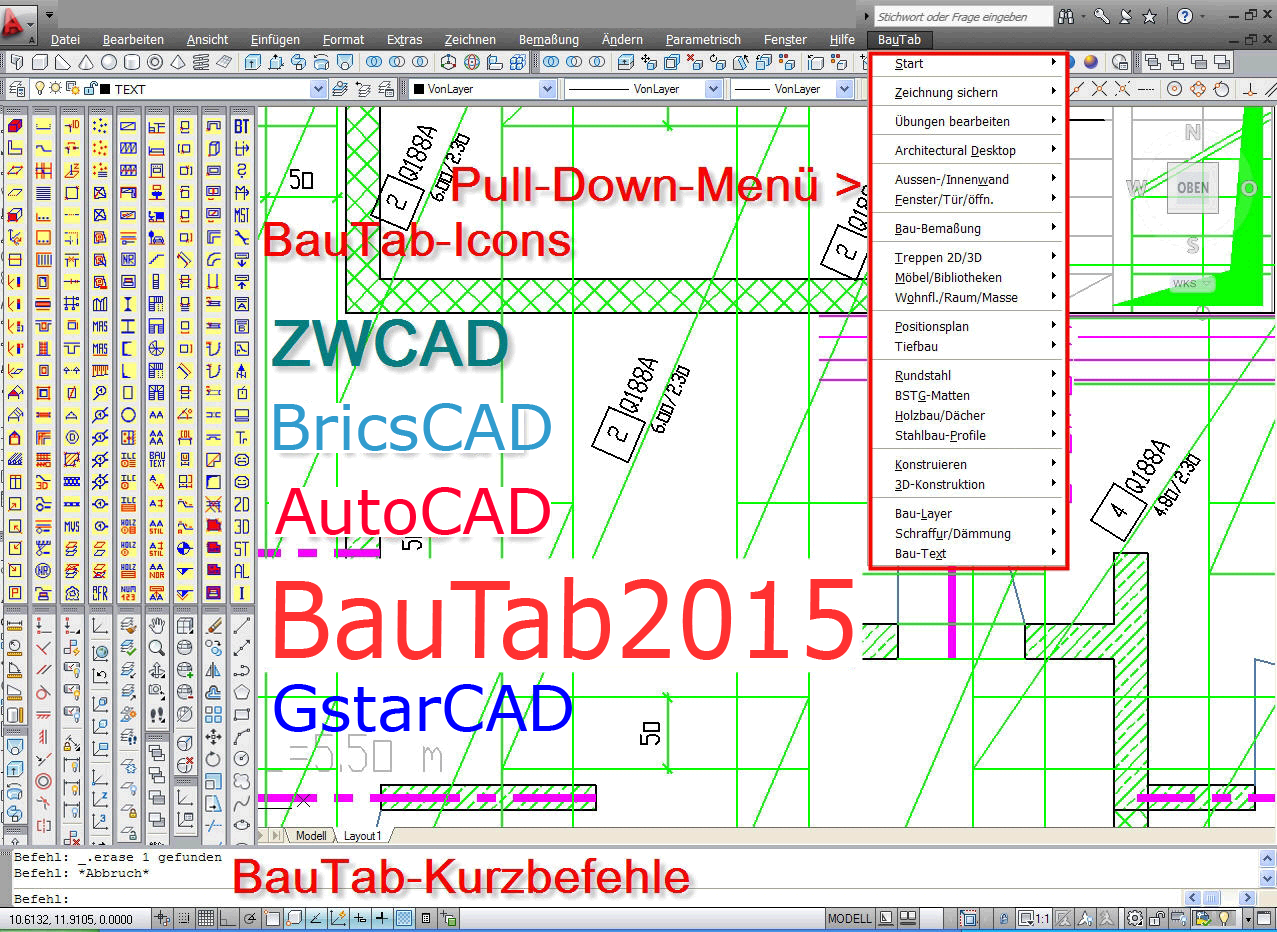Click the Linear dimension tool icon
Screen dimensions: 1277x932
tap(15, 626)
